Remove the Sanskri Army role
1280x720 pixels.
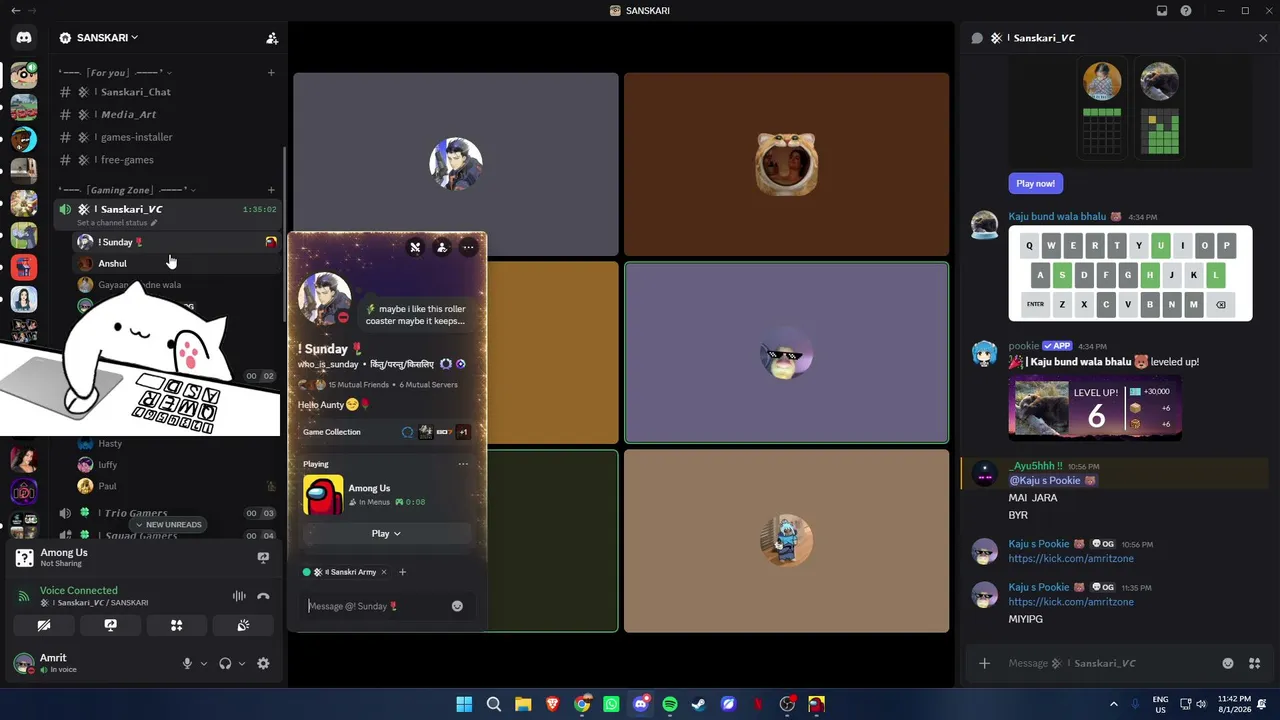(x=383, y=572)
